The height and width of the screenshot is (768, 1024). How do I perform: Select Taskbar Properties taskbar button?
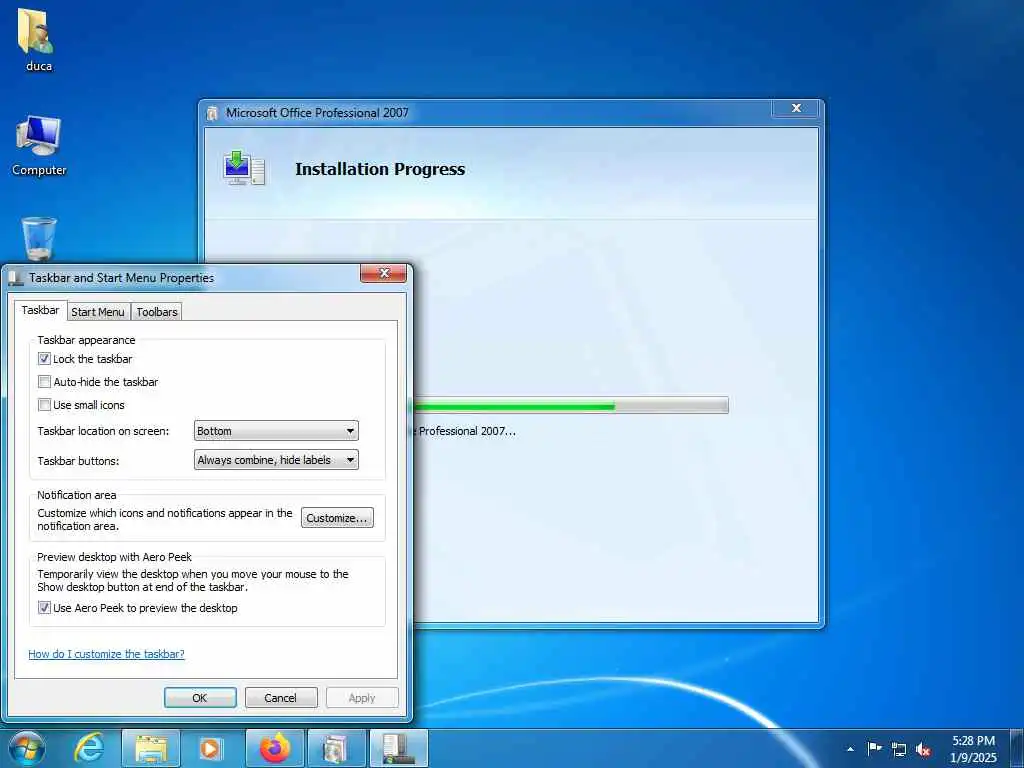coord(398,748)
